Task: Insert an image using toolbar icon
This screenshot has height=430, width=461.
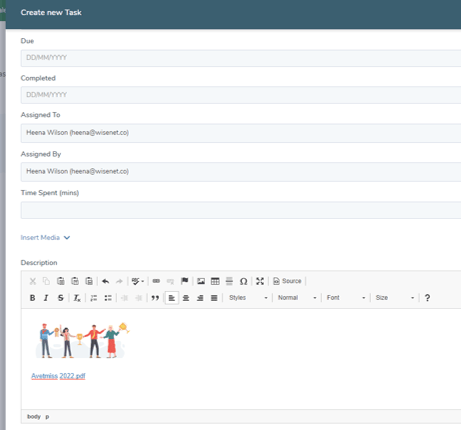Action: 201,281
